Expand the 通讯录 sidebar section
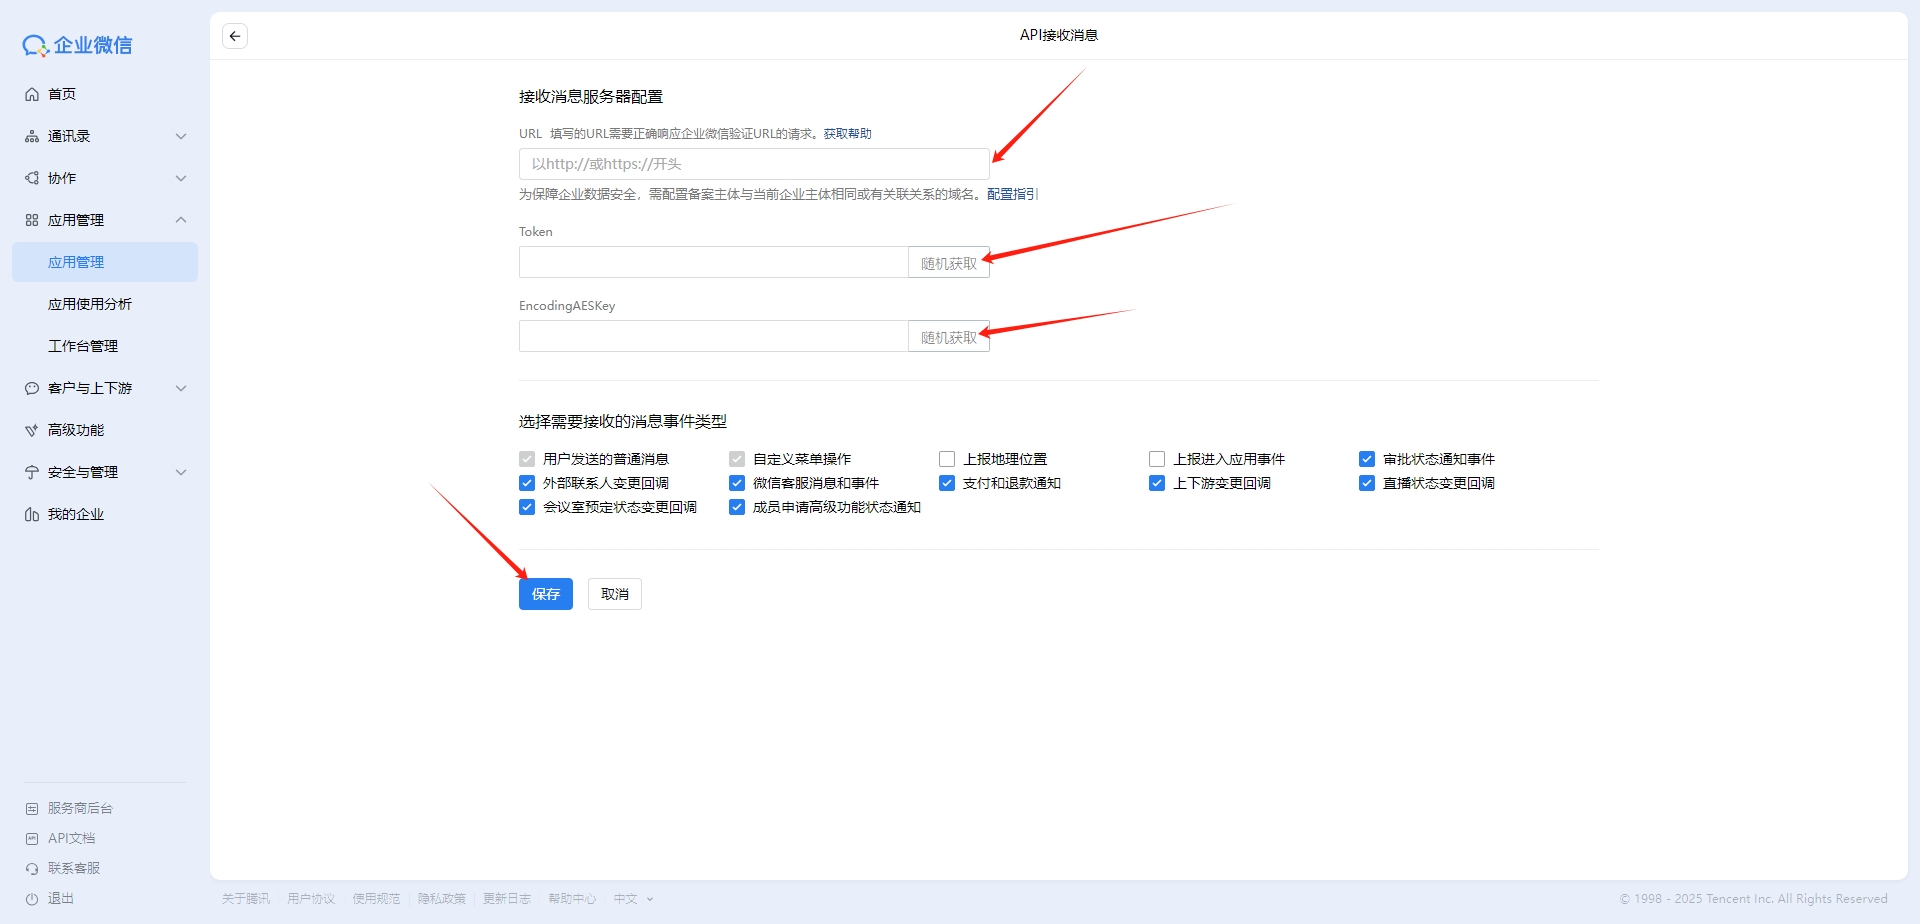Image resolution: width=1920 pixels, height=924 pixels. [181, 136]
